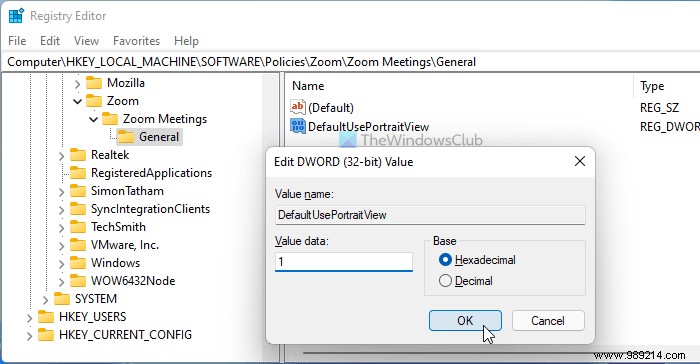The height and width of the screenshot is (364, 700).
Task: Click the WOW6432Node folder icon
Action: point(78,280)
